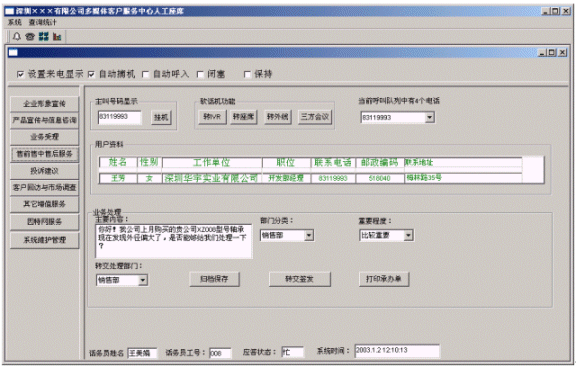Uncheck the 设置来电显示 checkbox
Viewport: 576px width, 367px height.
[x=21, y=75]
